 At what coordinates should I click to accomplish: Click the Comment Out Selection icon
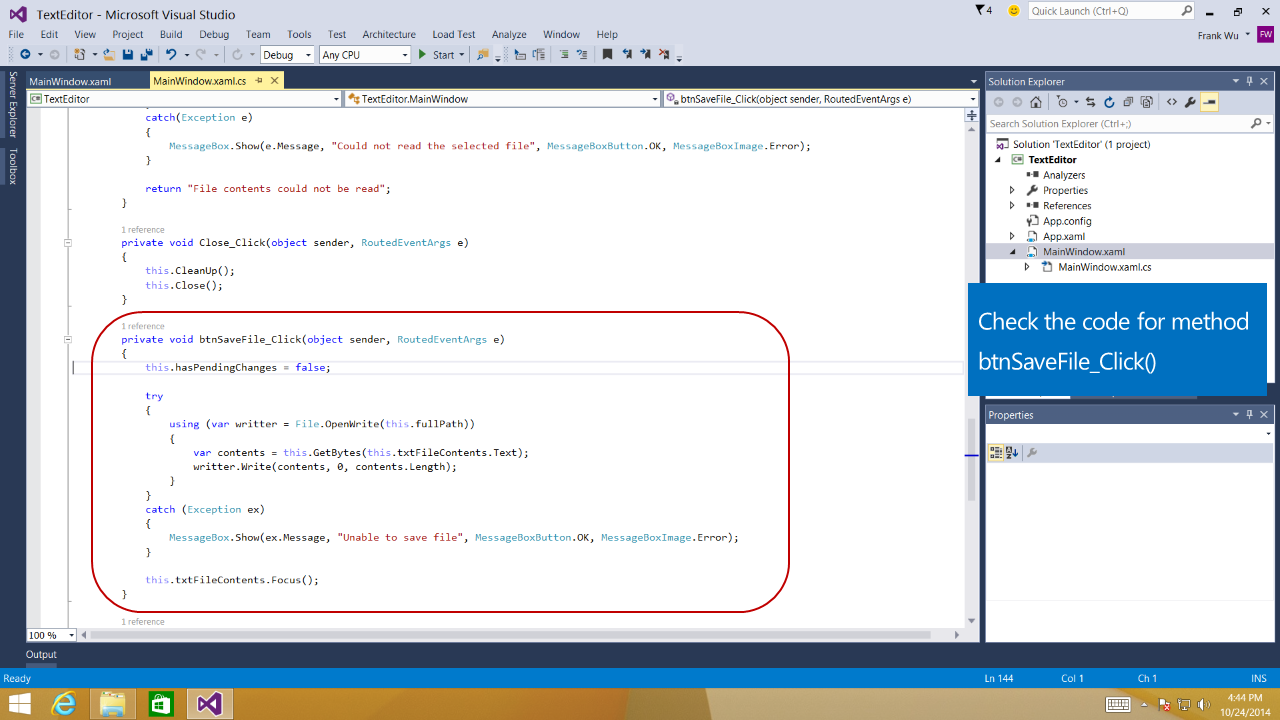564,55
